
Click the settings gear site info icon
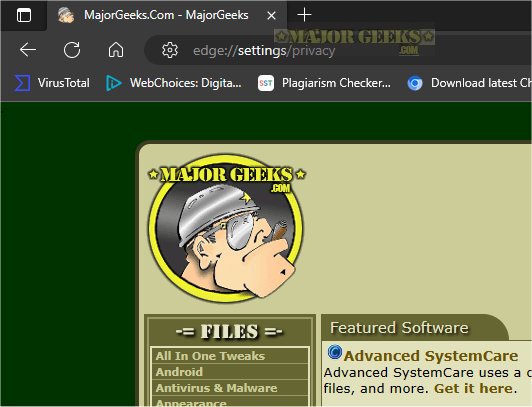[x=170, y=50]
